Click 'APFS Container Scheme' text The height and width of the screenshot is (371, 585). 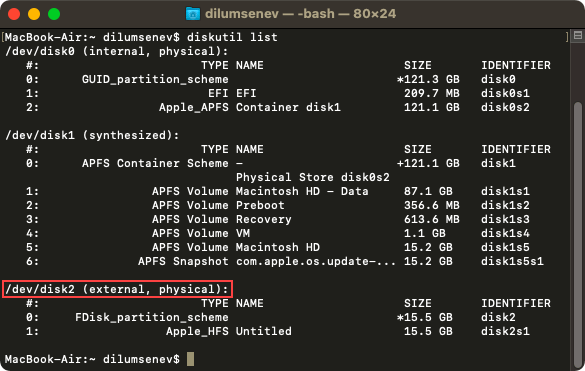(x=155, y=163)
